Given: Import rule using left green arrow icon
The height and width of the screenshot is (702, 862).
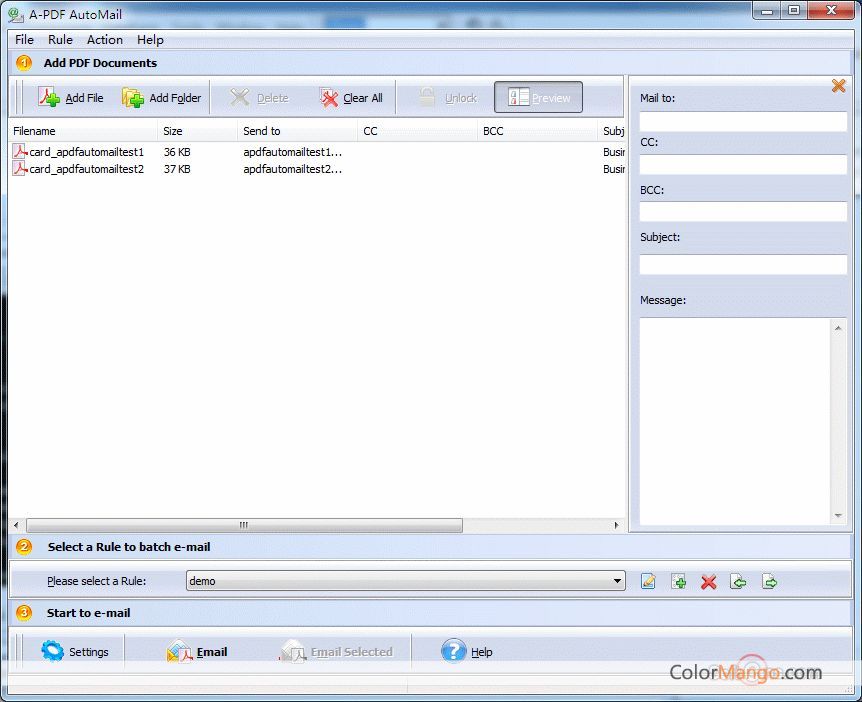Looking at the screenshot, I should 738,581.
